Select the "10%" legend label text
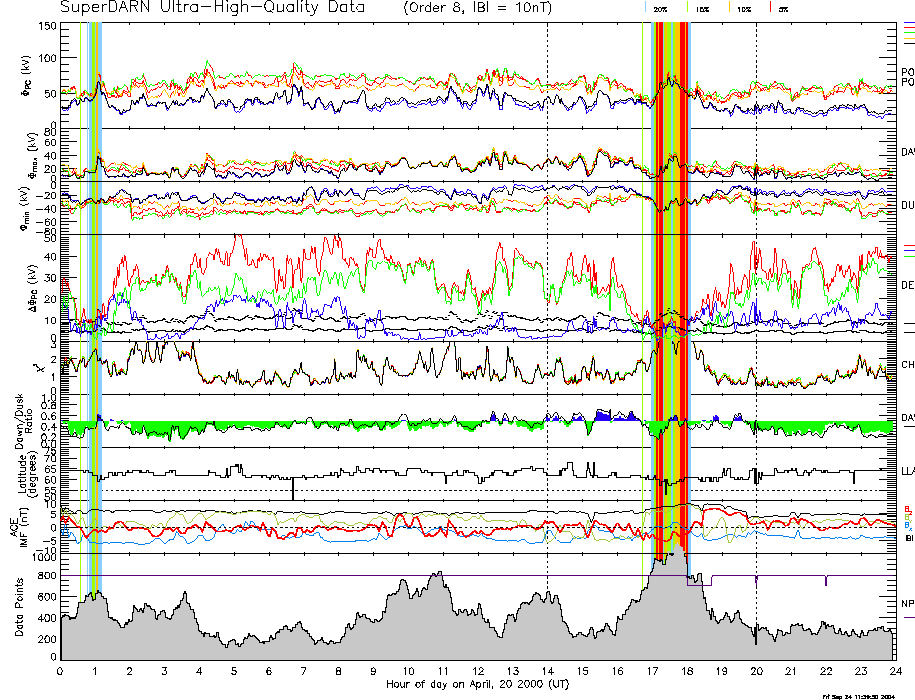 tap(743, 9)
